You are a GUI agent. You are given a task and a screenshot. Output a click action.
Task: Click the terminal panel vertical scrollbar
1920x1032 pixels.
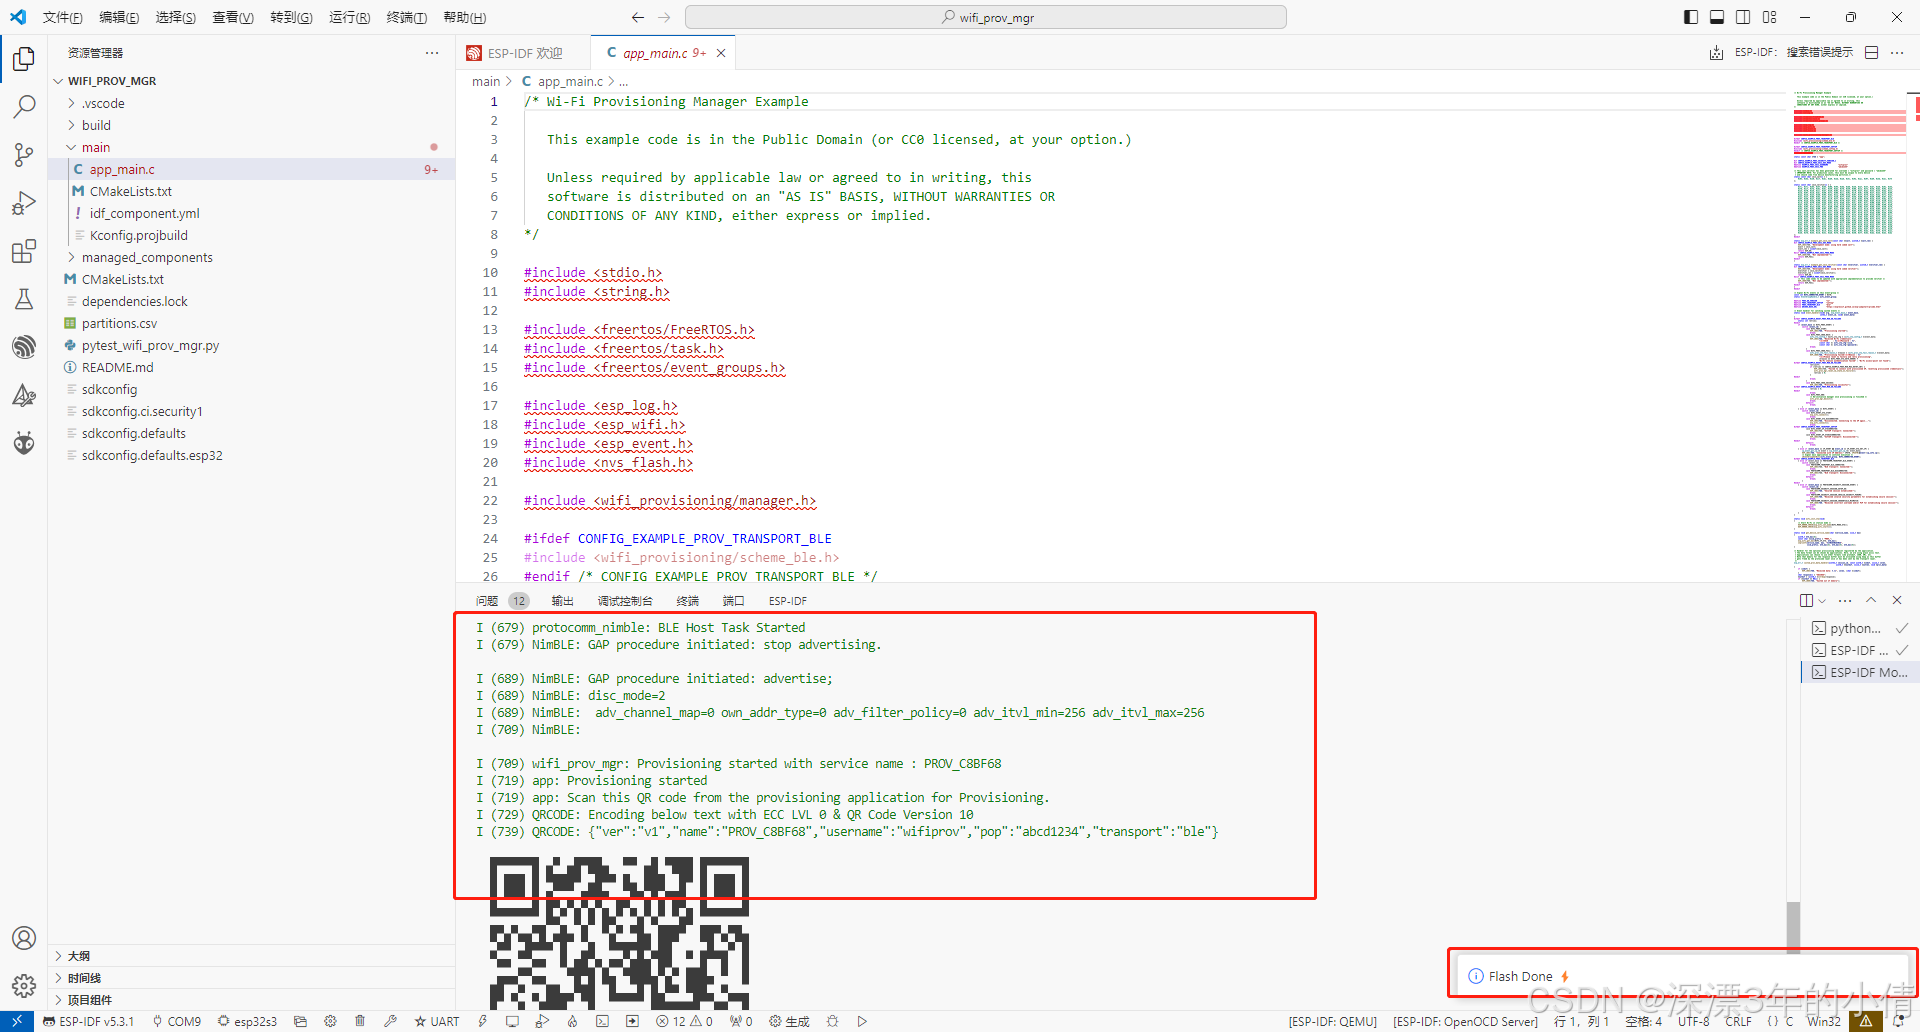[x=1793, y=927]
